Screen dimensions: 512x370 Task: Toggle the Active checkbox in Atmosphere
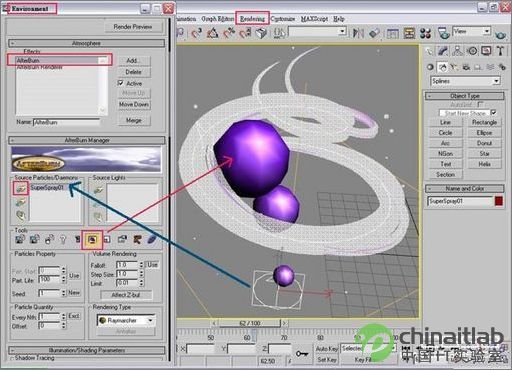coord(121,83)
